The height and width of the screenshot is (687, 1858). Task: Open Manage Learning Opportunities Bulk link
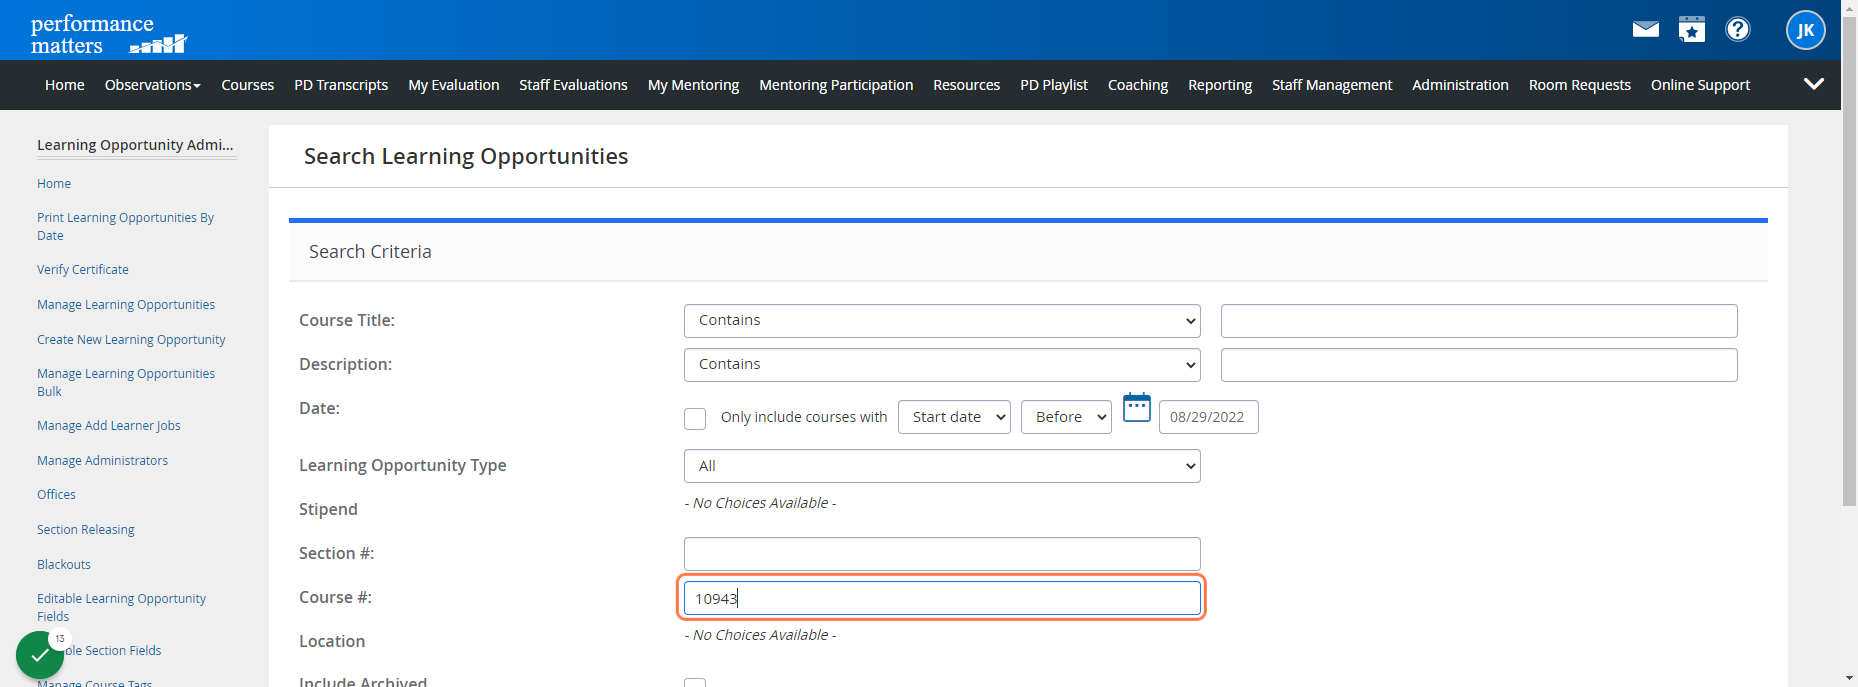tap(126, 383)
